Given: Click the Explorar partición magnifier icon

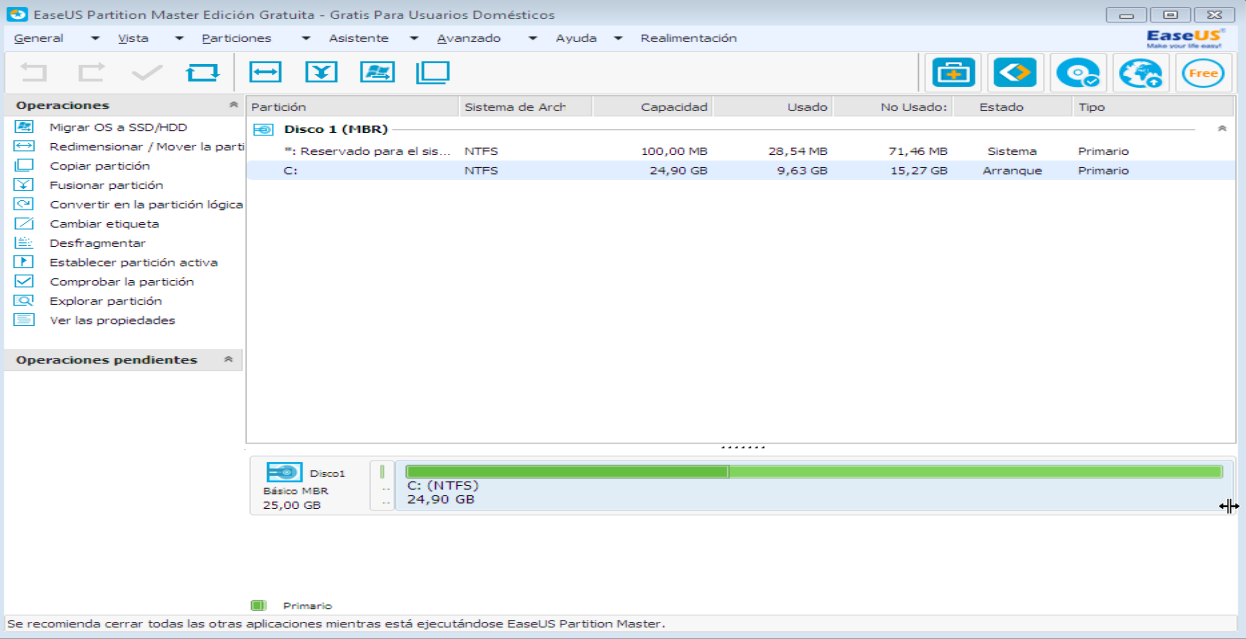Looking at the screenshot, I should click(x=24, y=301).
